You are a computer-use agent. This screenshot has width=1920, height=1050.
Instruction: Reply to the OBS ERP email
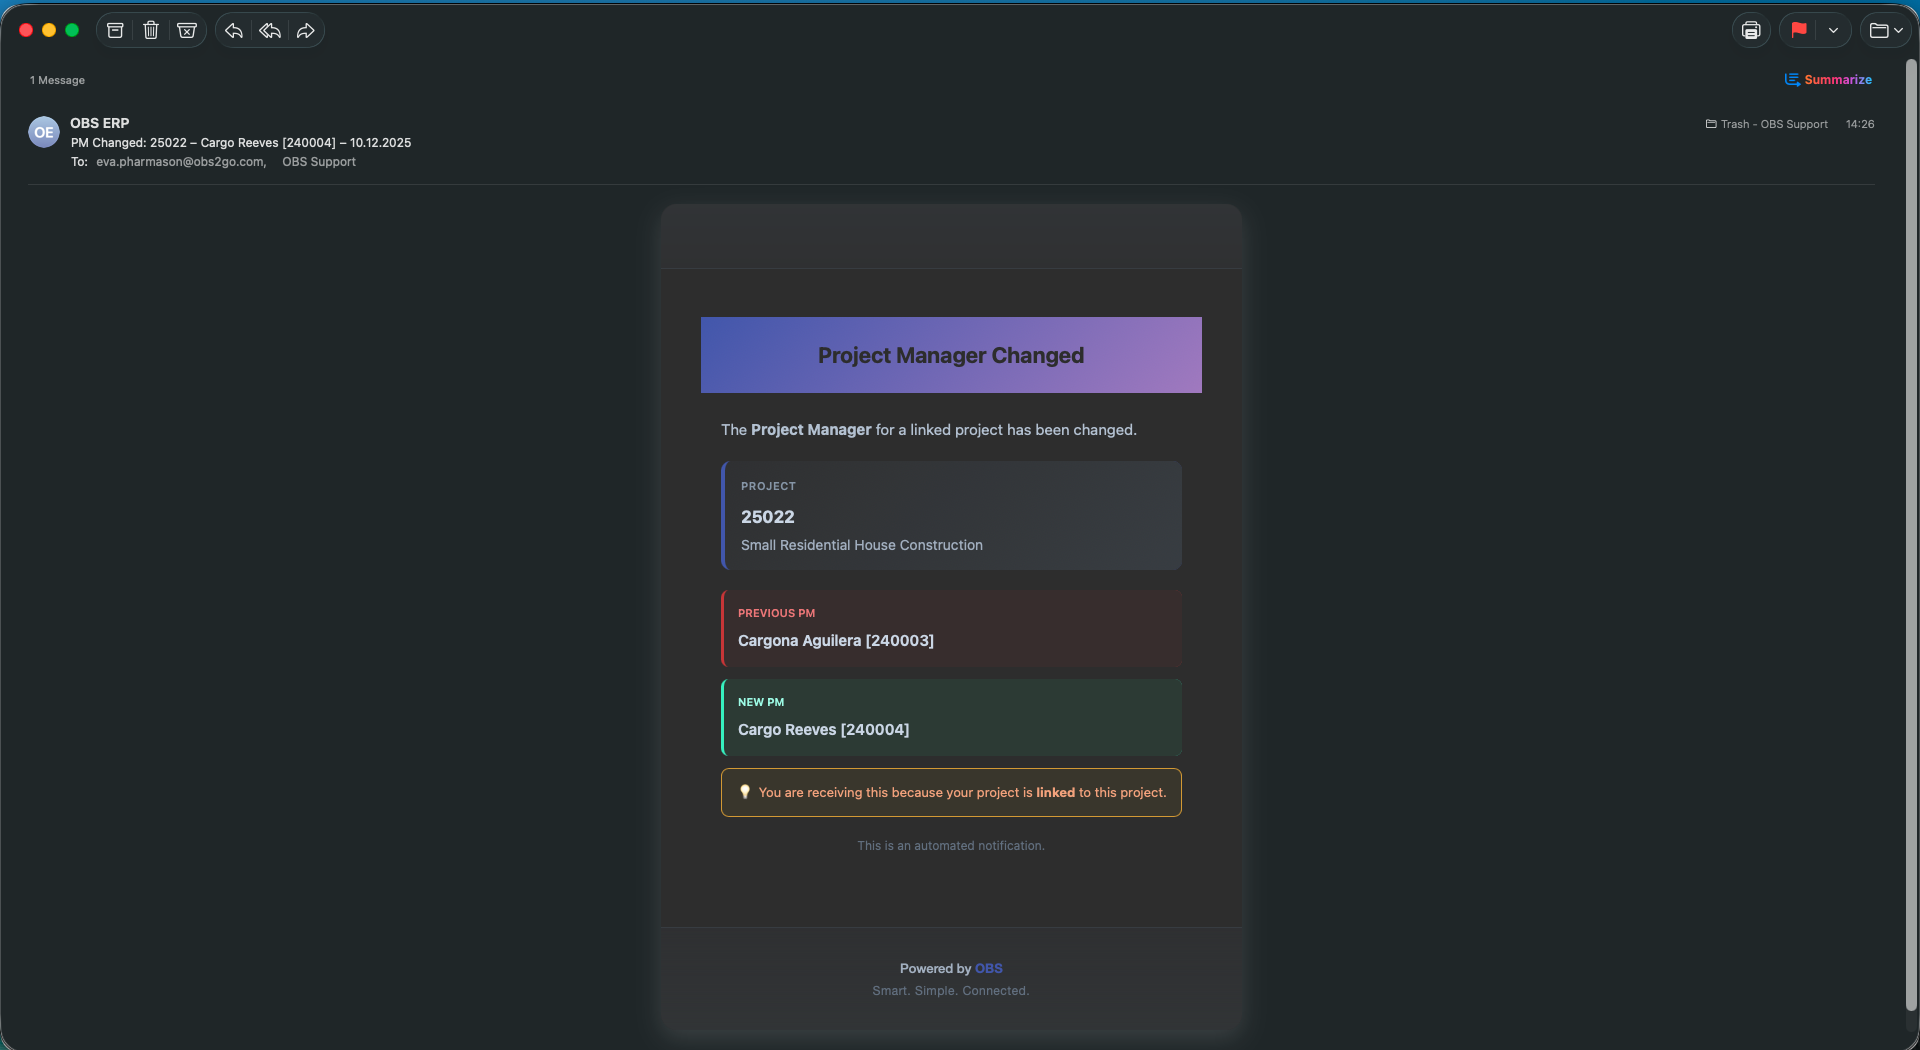[234, 31]
